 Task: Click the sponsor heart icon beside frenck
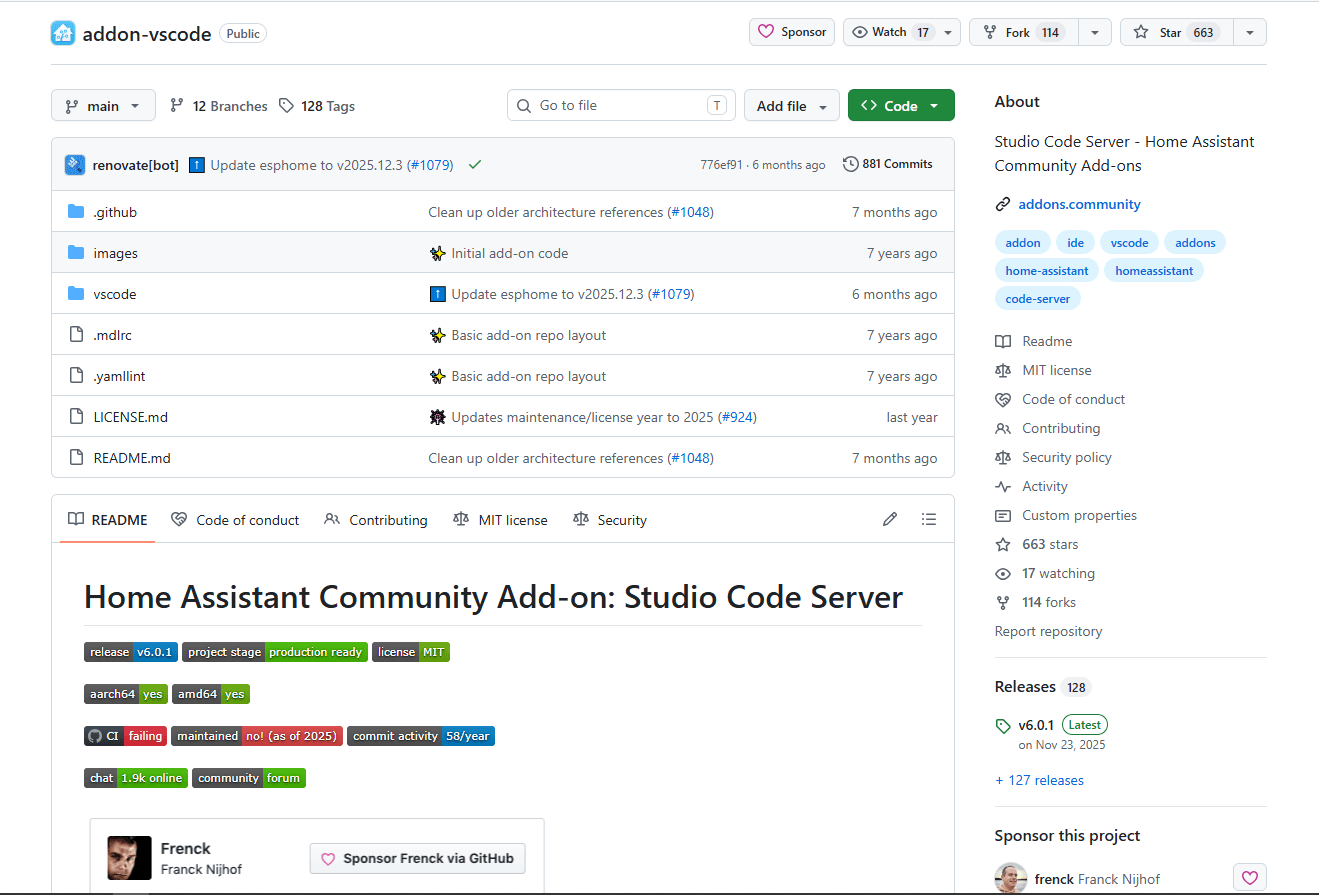click(1250, 879)
